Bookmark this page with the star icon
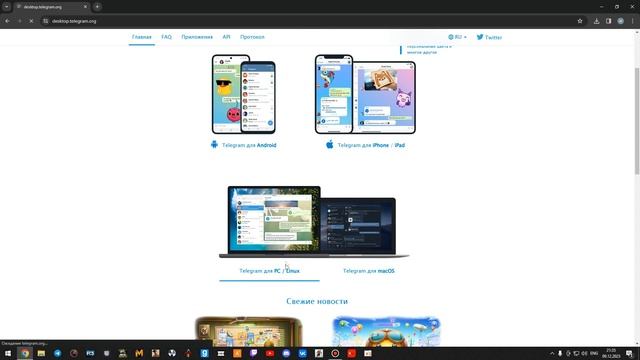This screenshot has width=640, height=360. tap(580, 21)
